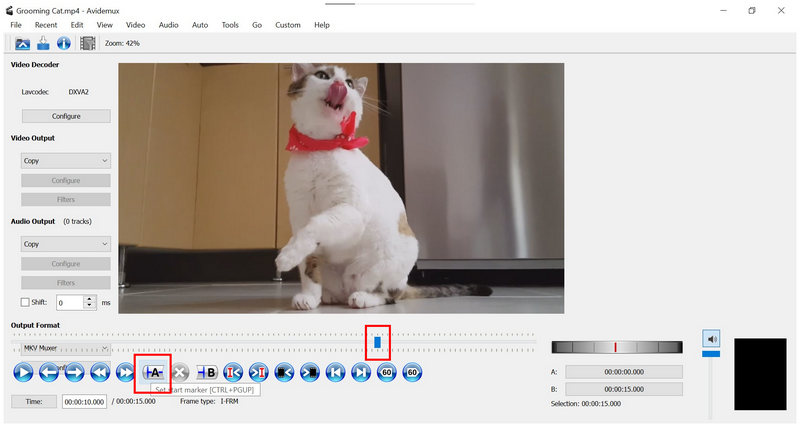This screenshot has height=427, width=800.
Task: Jump to the next keyframe
Action: click(125, 372)
